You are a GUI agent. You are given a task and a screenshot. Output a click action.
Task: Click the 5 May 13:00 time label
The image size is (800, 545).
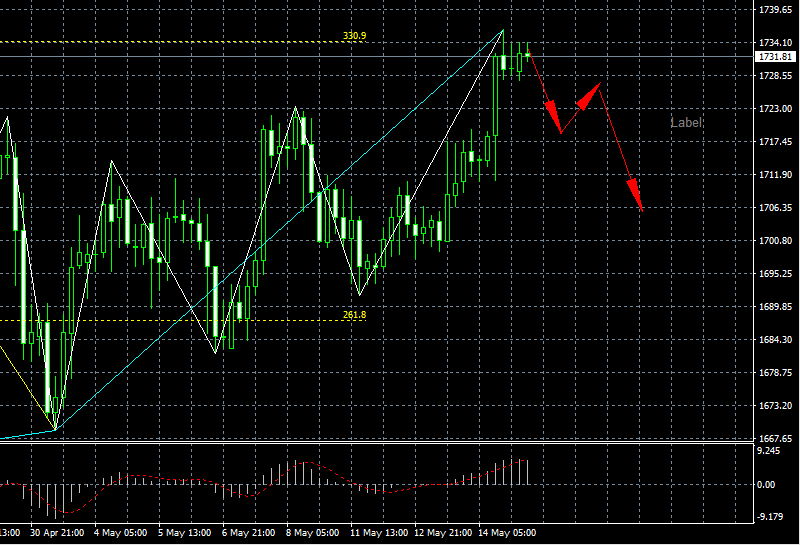(184, 533)
